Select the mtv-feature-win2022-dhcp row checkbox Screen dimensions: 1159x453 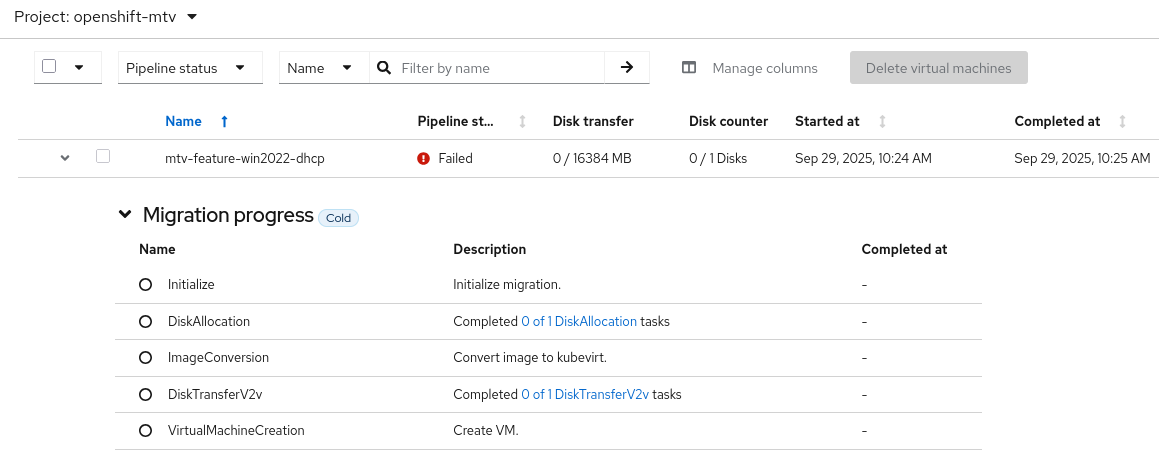pyautogui.click(x=103, y=157)
